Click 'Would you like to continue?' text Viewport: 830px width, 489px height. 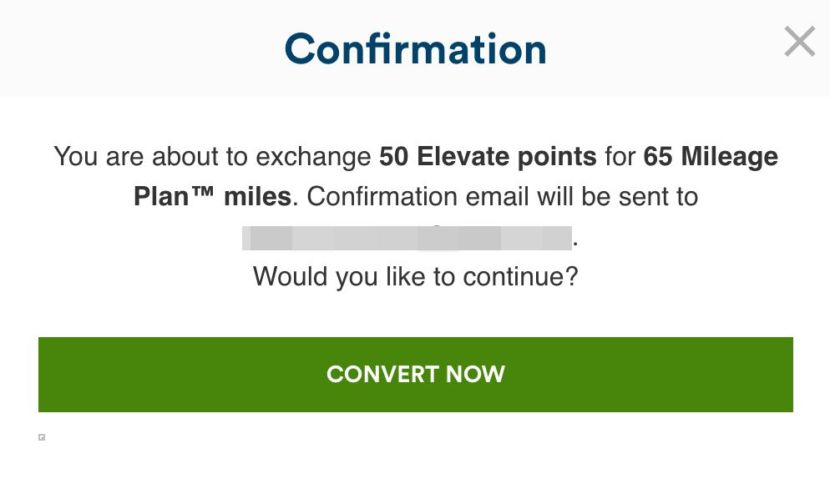click(415, 276)
